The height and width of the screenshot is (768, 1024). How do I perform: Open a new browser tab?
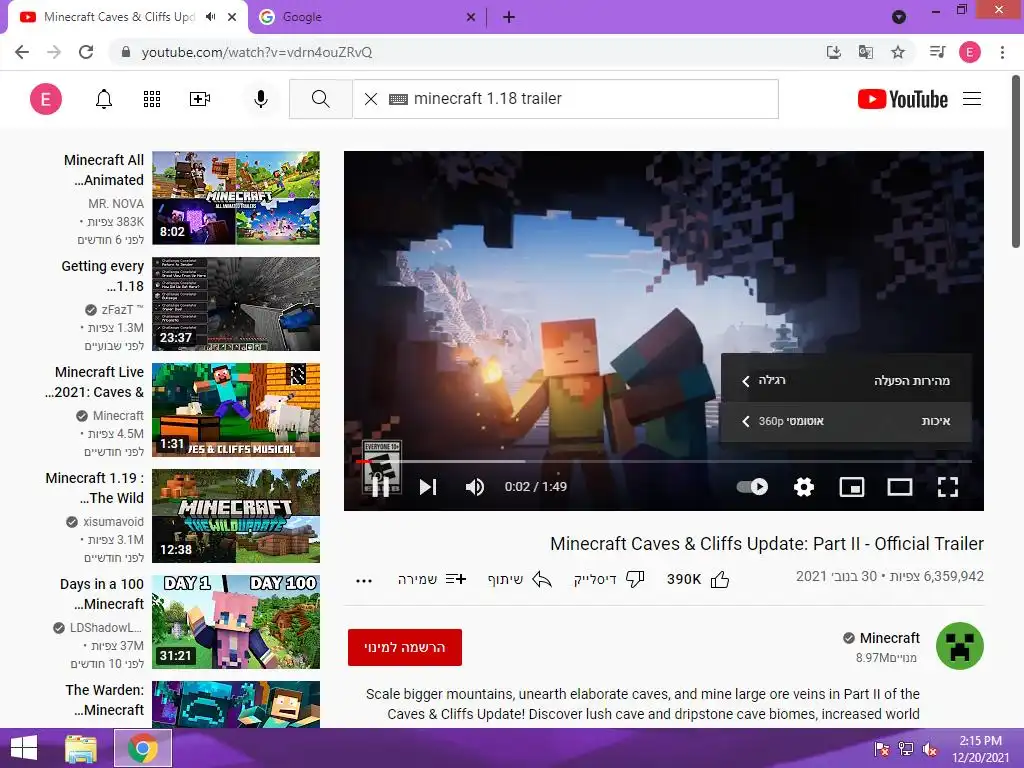pos(509,18)
